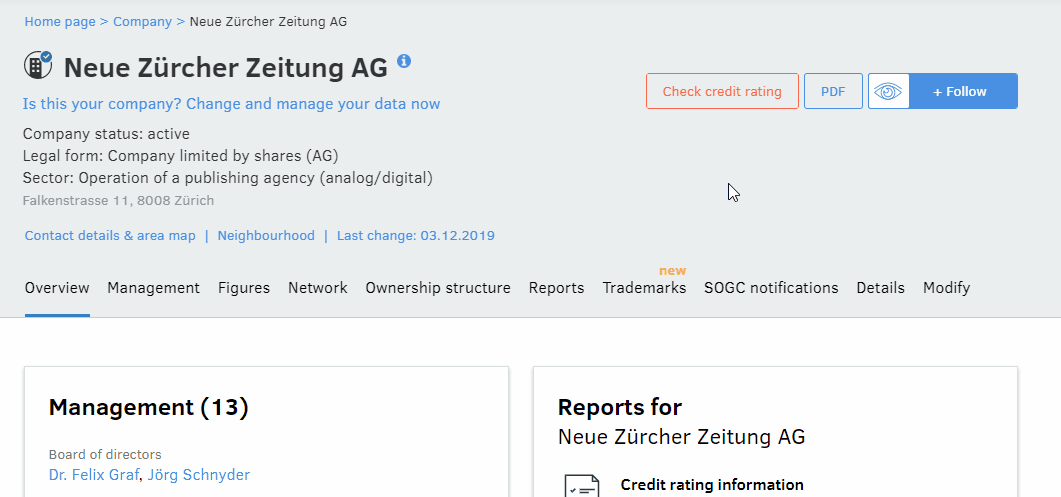Click Company breadcrumb link

tap(142, 21)
